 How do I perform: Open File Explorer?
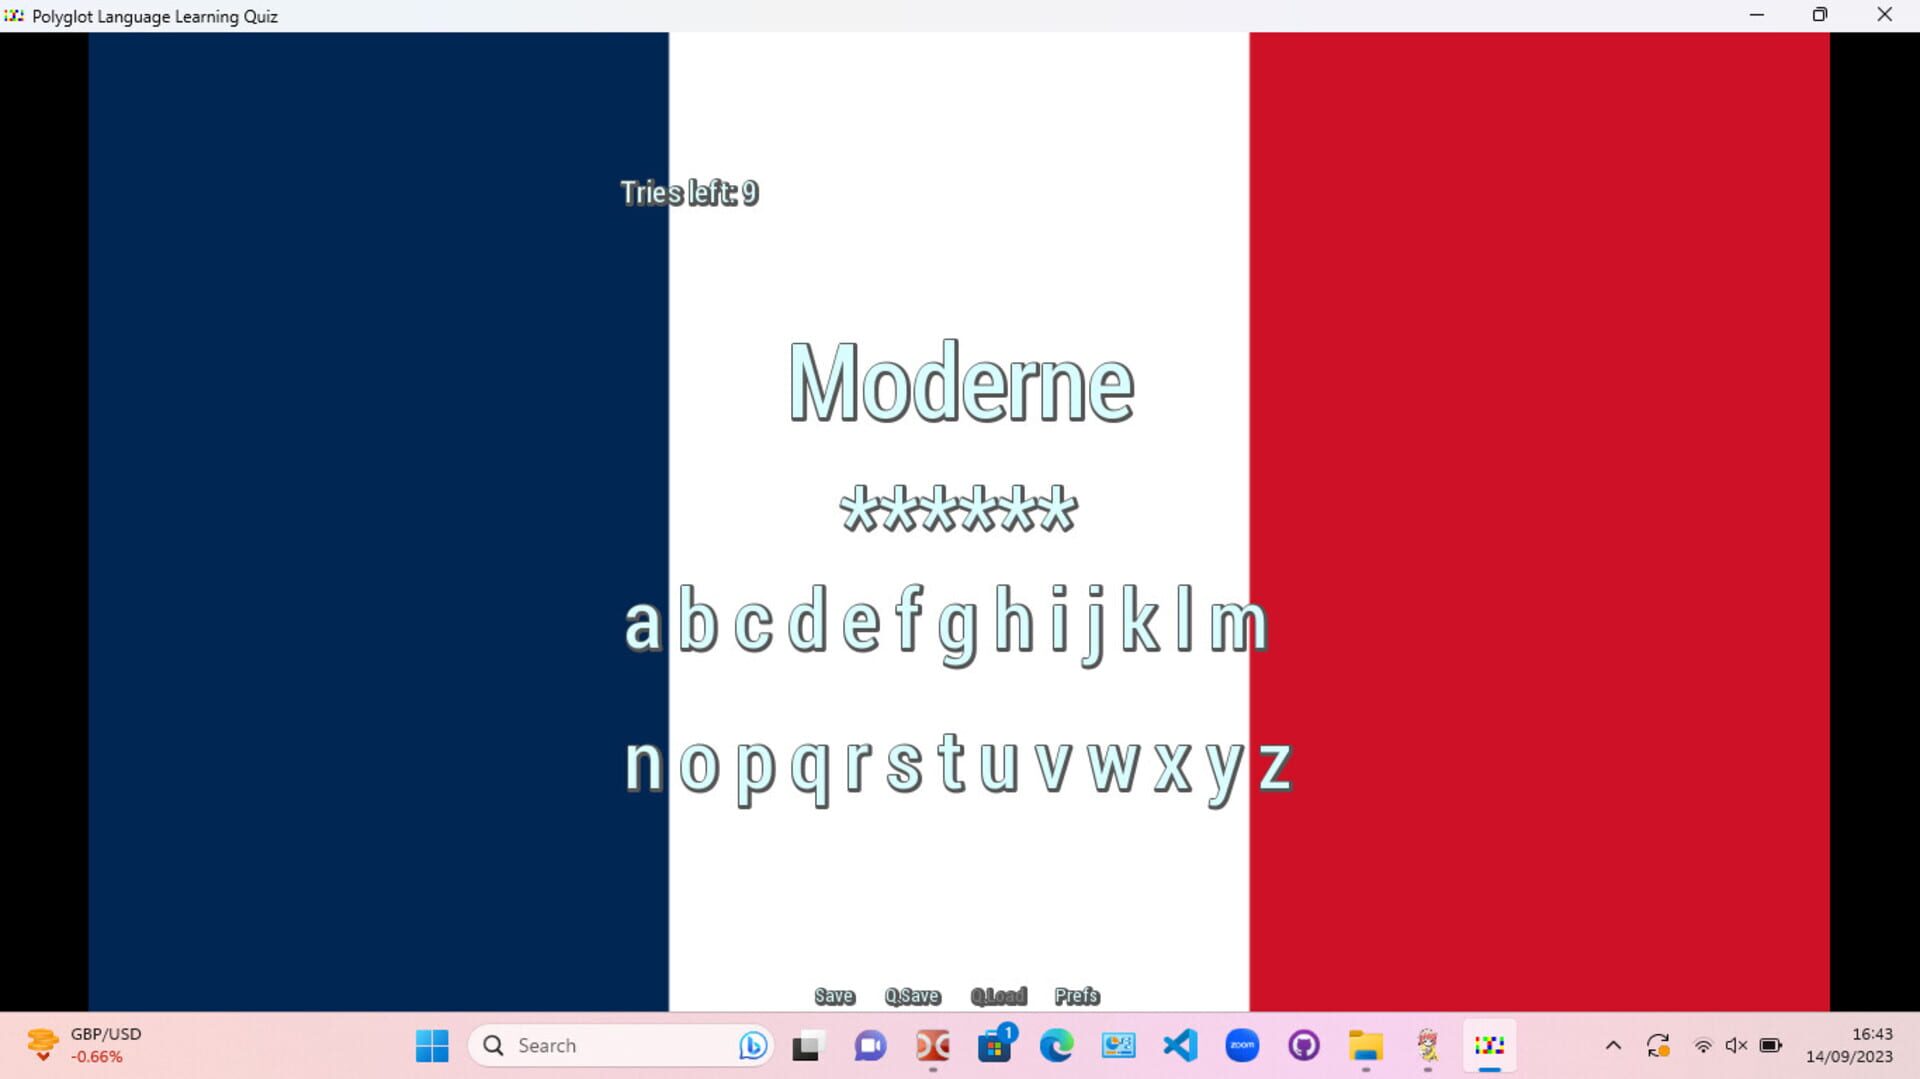click(x=1367, y=1046)
